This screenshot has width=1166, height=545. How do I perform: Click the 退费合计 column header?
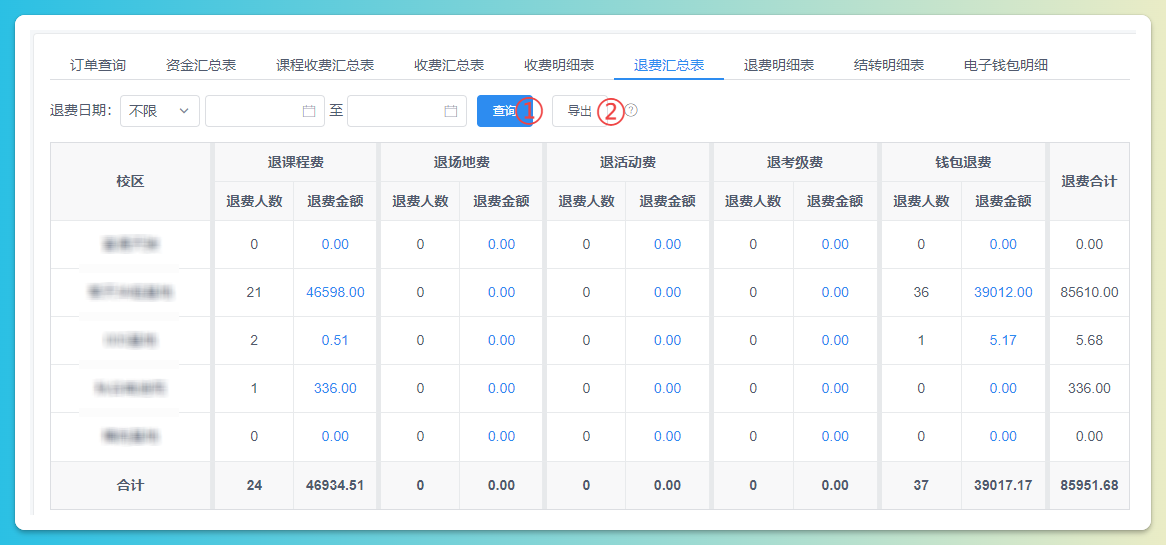(1089, 181)
